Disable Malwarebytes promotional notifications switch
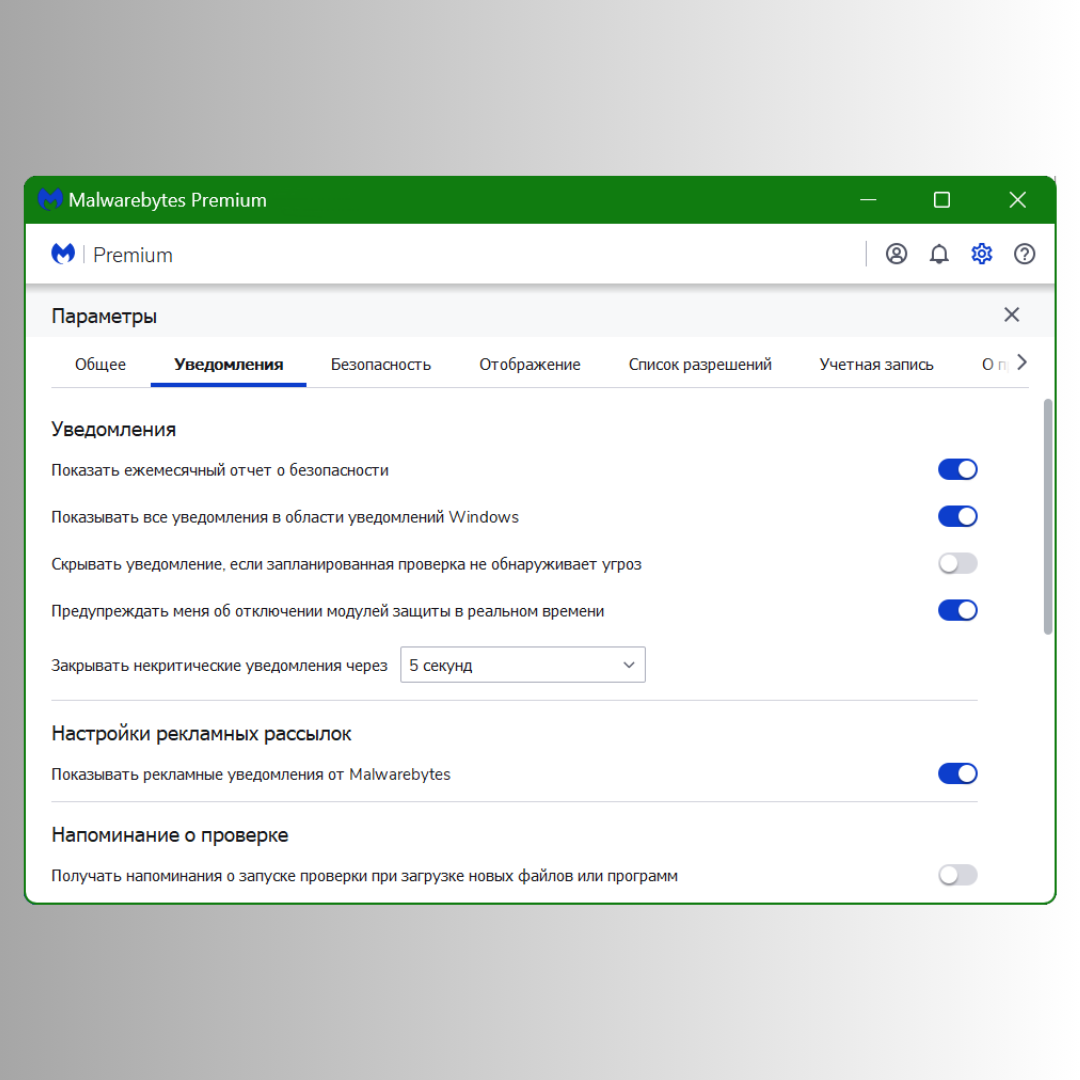The height and width of the screenshot is (1080, 1080). tap(957, 773)
